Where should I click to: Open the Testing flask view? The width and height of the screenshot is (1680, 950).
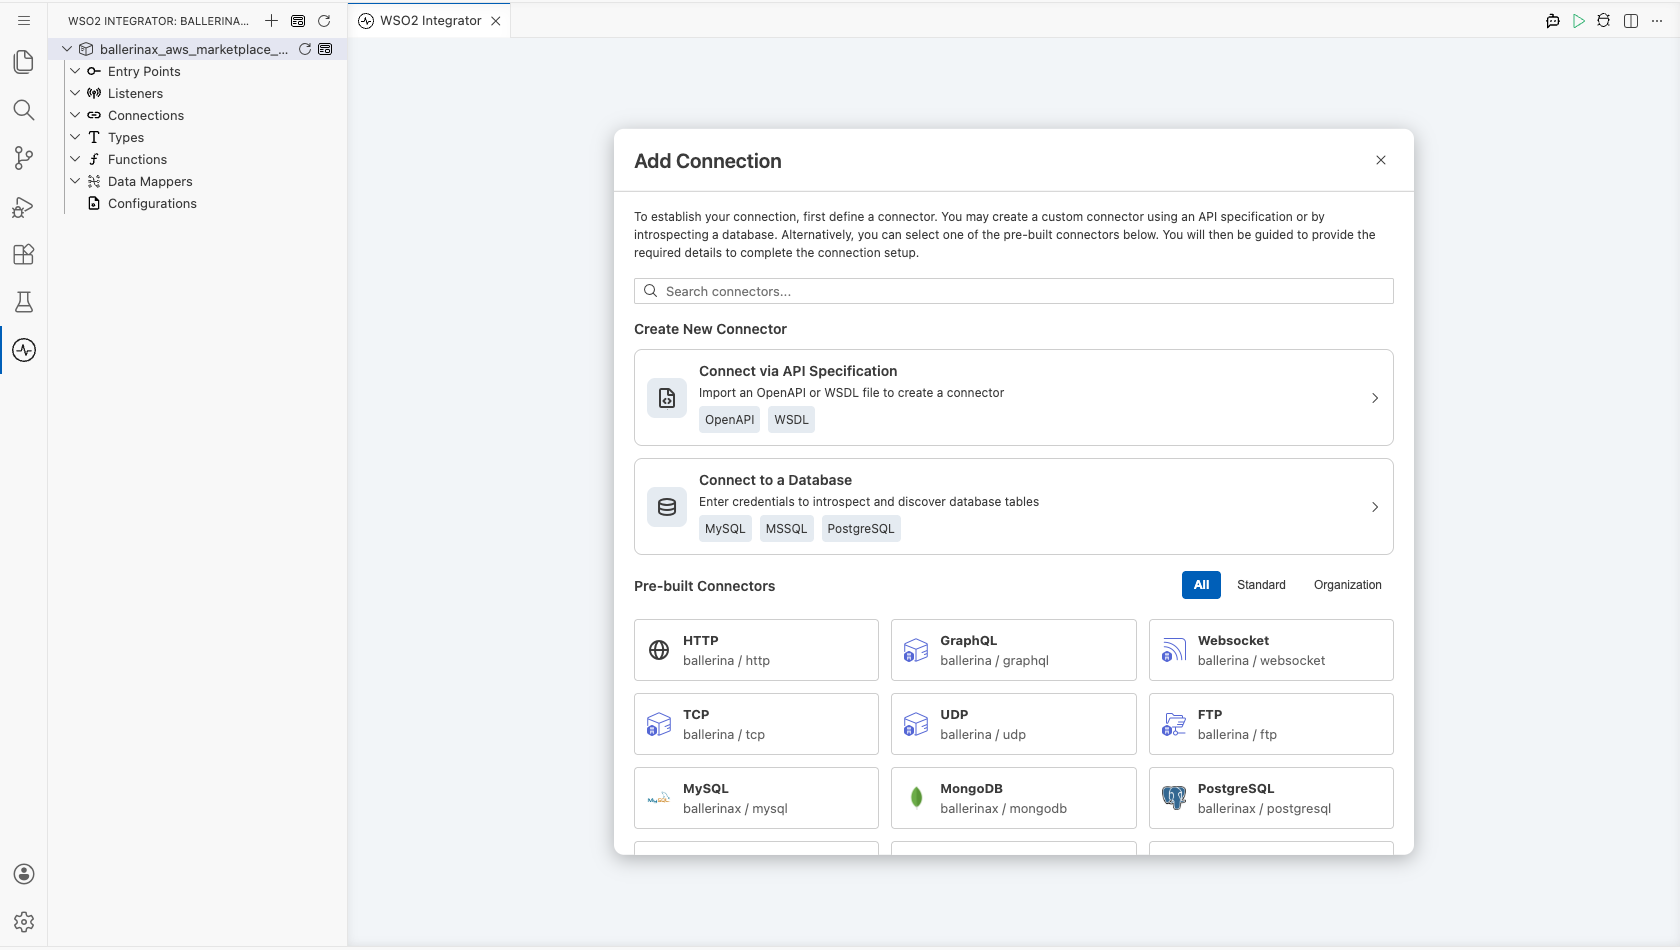[x=24, y=302]
